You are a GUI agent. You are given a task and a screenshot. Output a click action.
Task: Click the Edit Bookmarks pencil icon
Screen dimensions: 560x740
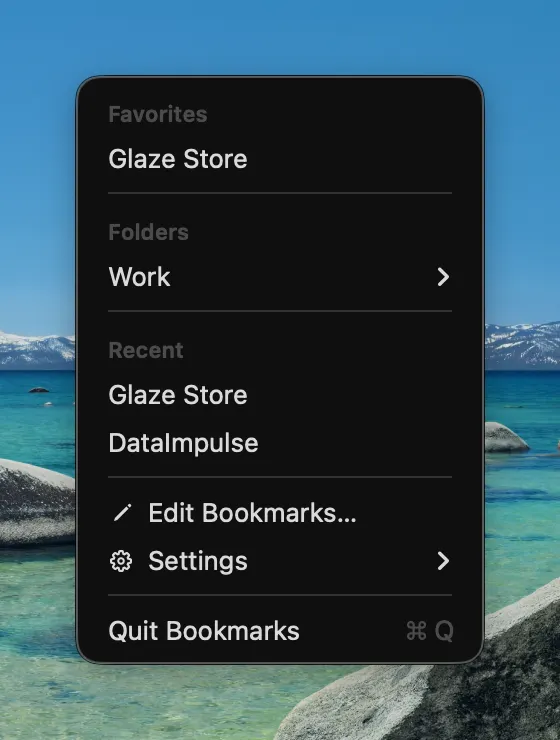(122, 513)
